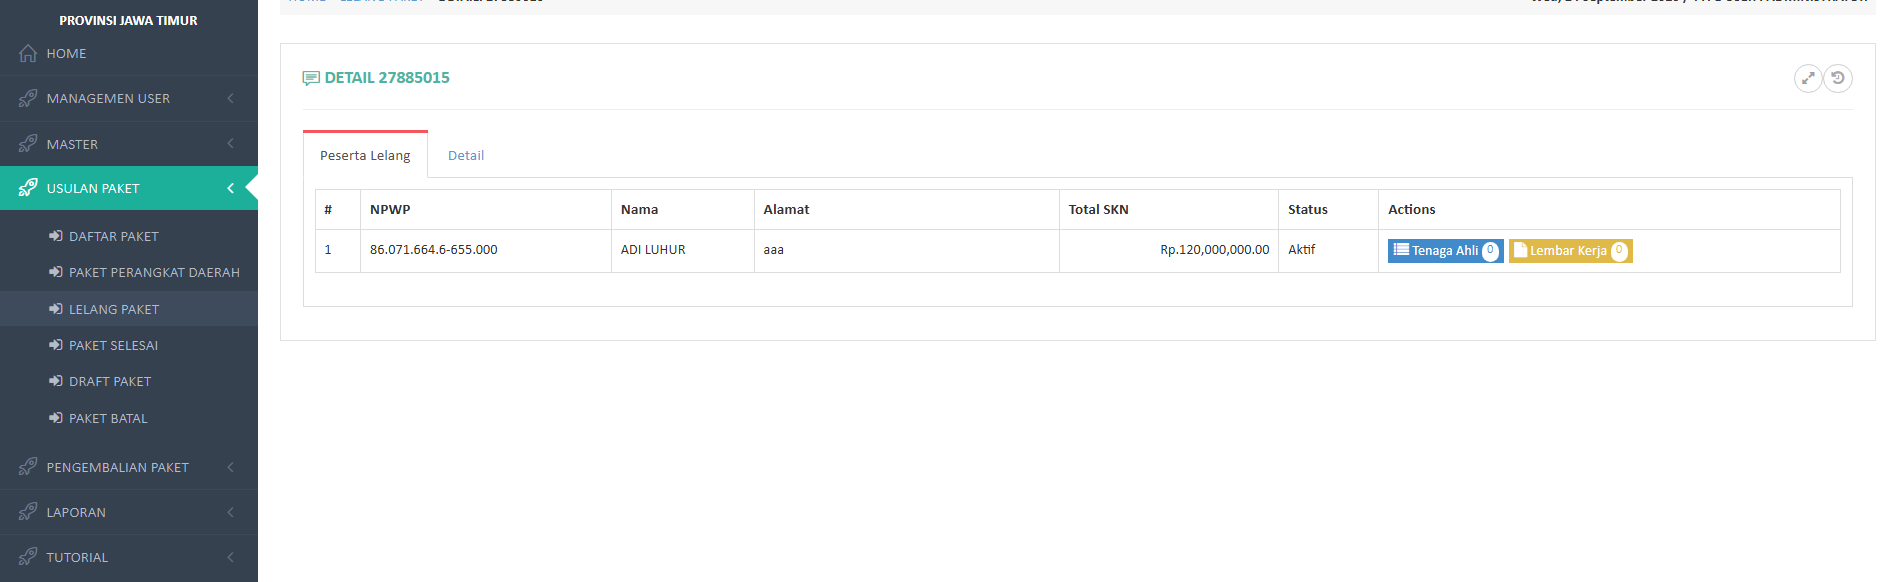Open Draft Paket submenu item

[110, 381]
